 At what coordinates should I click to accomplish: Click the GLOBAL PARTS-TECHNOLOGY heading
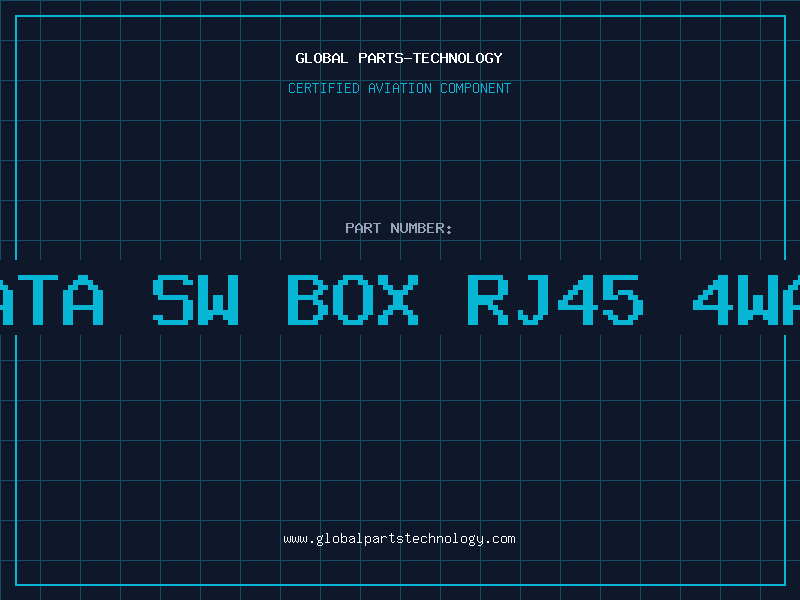click(x=399, y=58)
